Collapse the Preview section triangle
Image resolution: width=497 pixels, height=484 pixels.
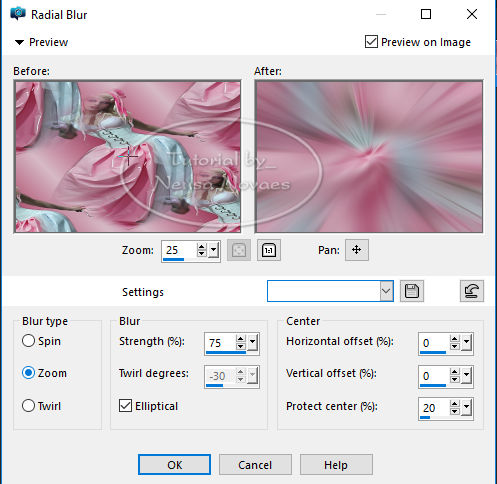click(19, 42)
